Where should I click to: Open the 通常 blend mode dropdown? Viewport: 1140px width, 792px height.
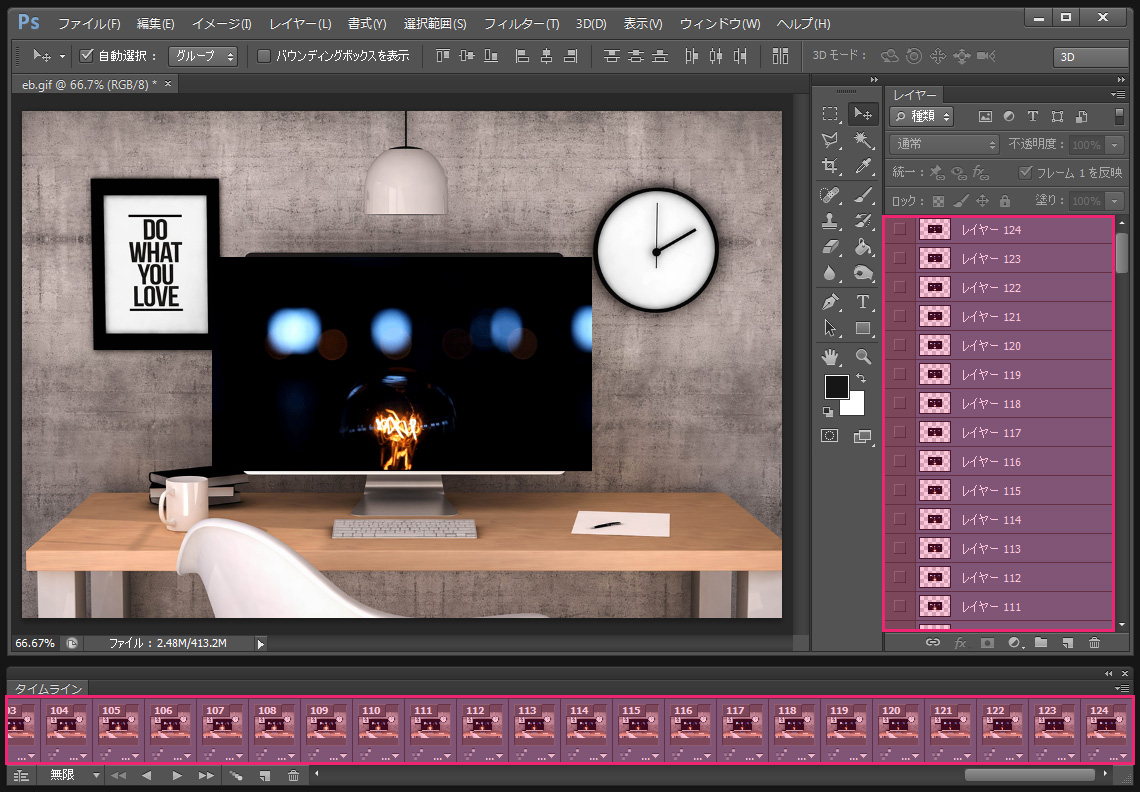(x=944, y=145)
